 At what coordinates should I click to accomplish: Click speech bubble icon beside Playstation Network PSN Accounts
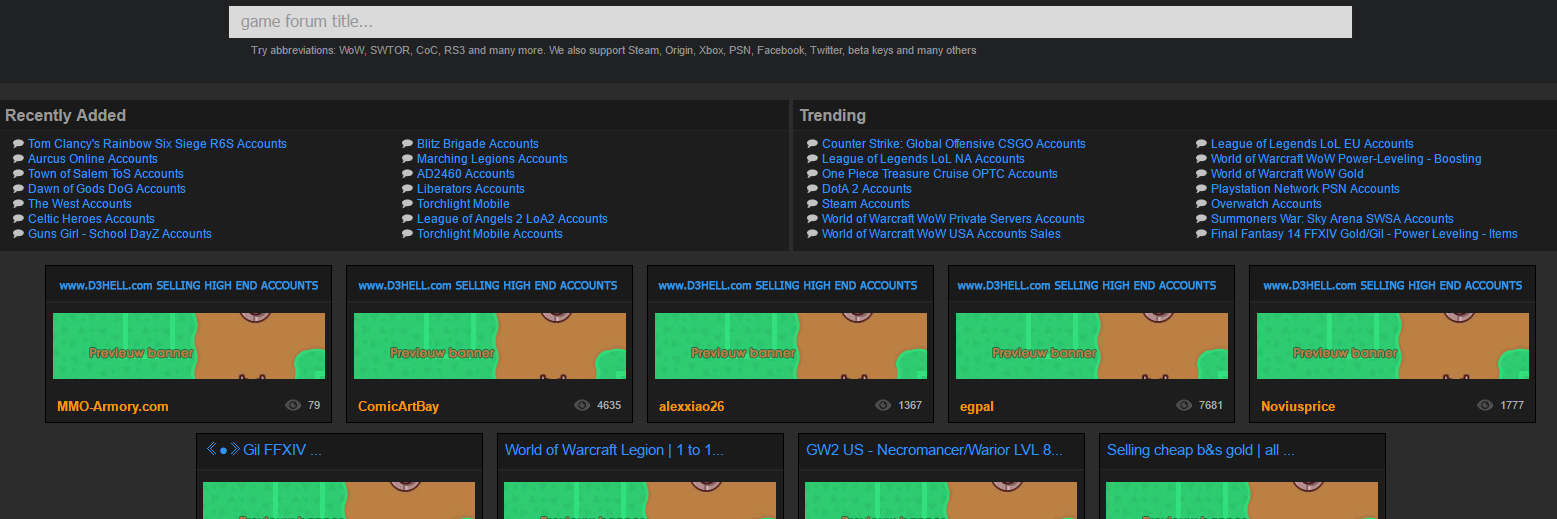1202,189
